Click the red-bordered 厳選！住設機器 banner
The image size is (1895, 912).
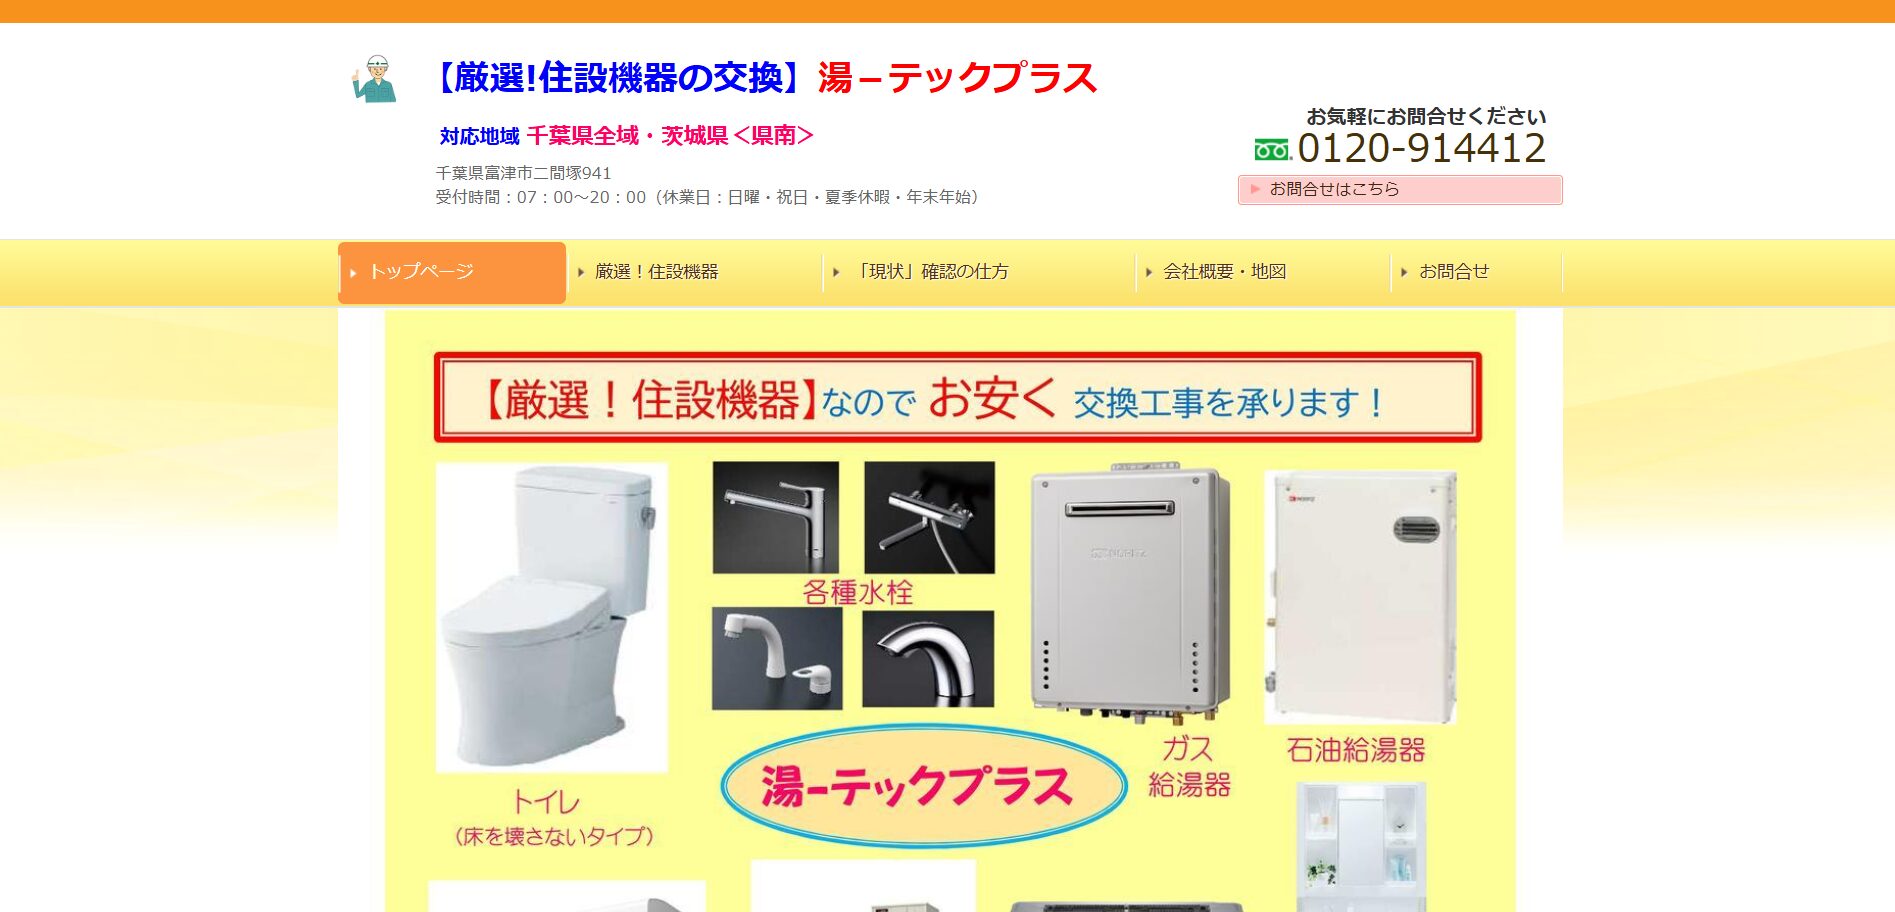pyautogui.click(x=958, y=397)
